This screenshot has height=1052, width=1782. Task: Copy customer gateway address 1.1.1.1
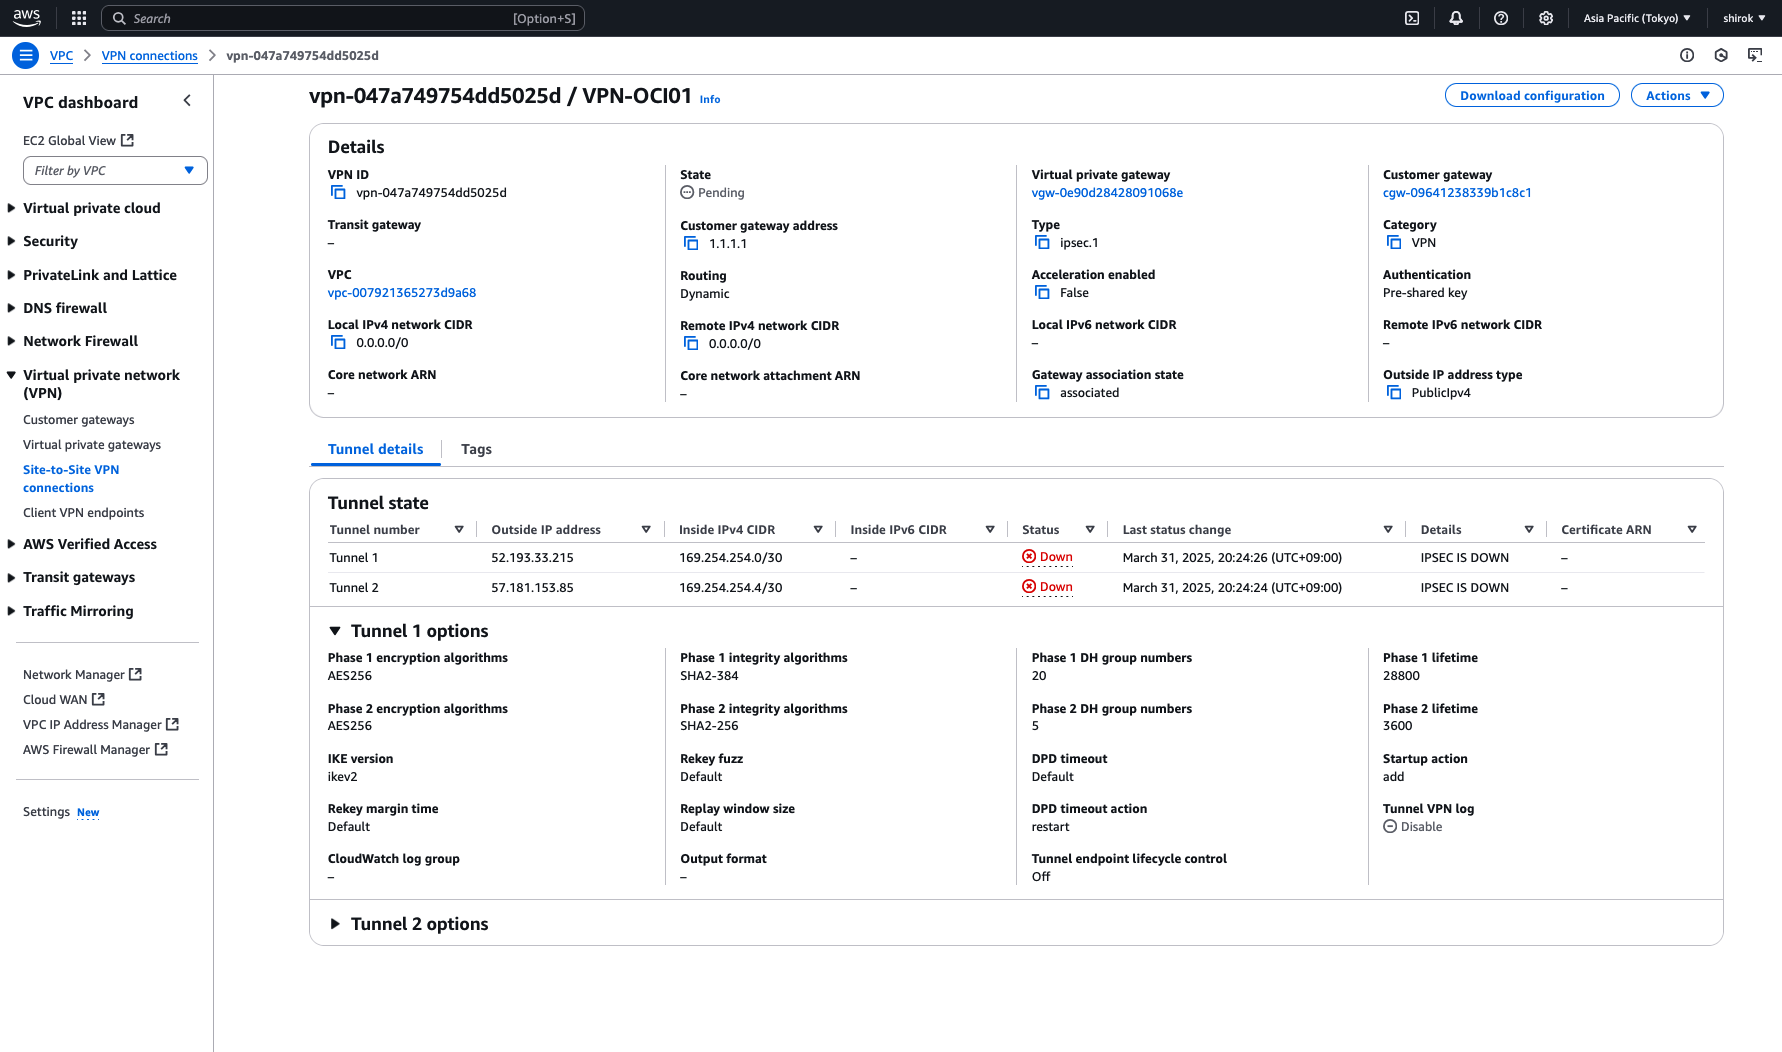pos(691,244)
